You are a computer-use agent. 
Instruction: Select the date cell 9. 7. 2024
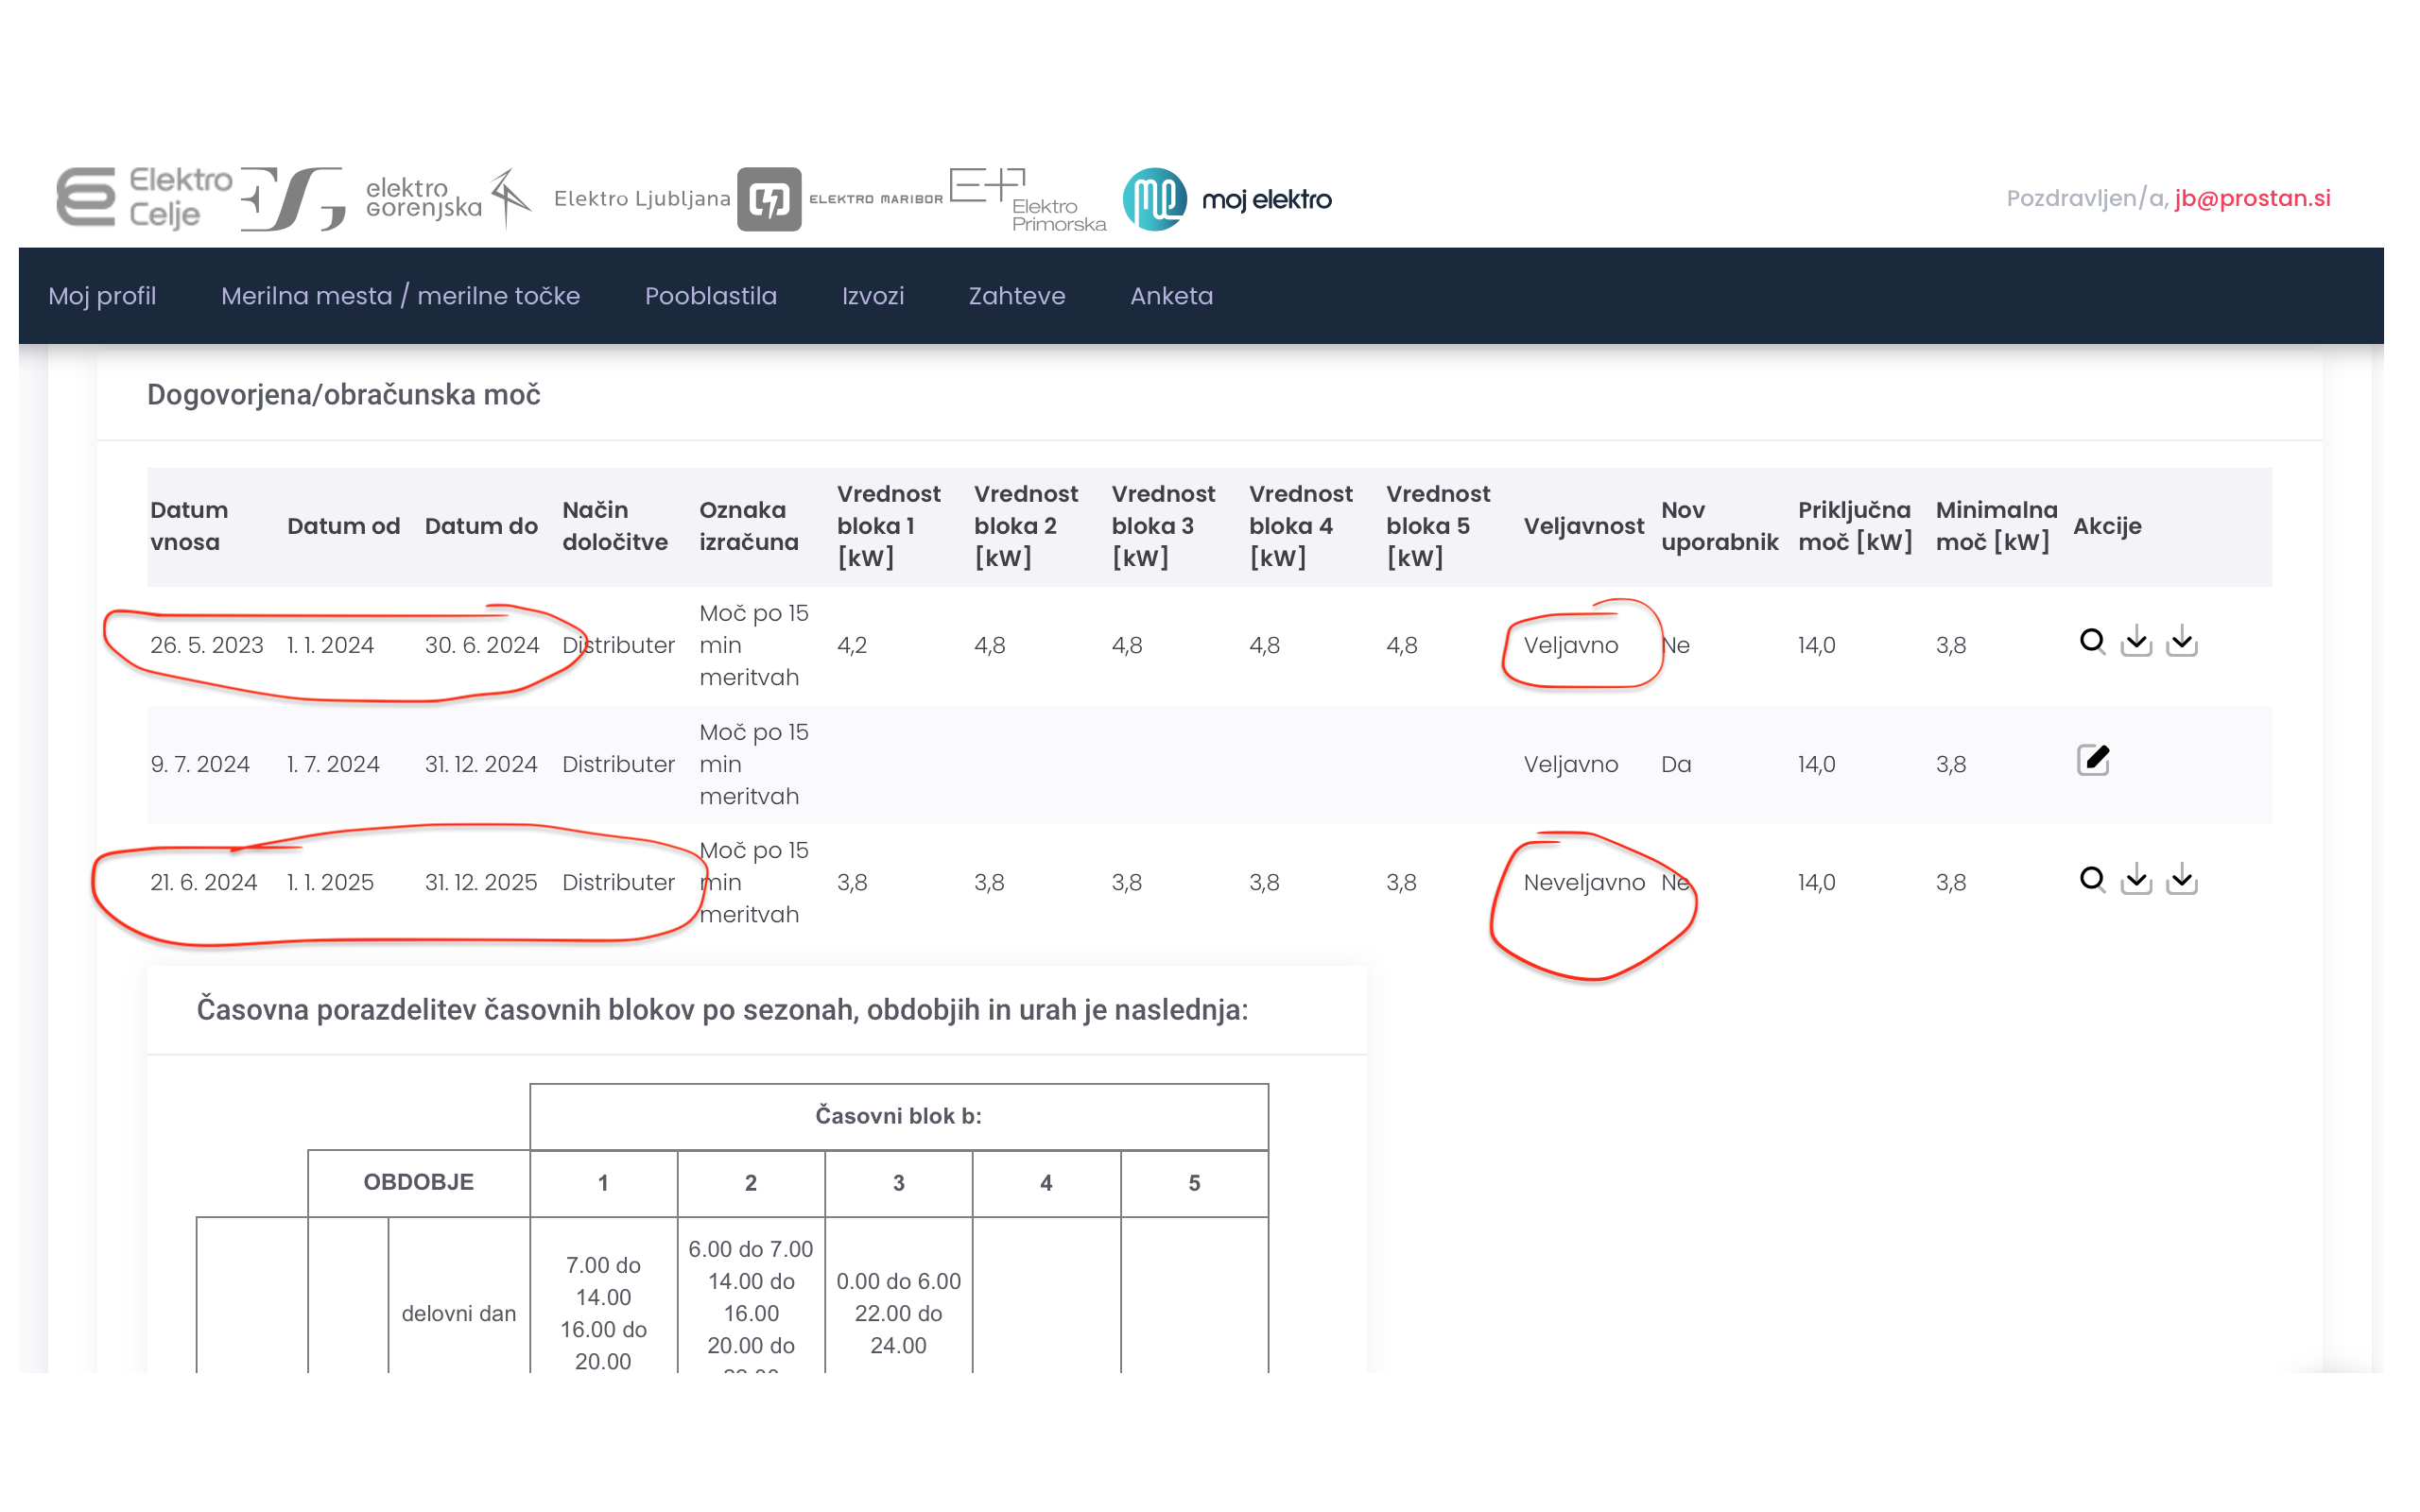200,764
